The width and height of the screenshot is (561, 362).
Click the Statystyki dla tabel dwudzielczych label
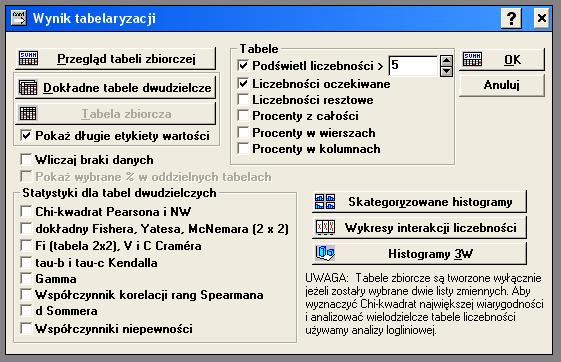click(x=119, y=193)
